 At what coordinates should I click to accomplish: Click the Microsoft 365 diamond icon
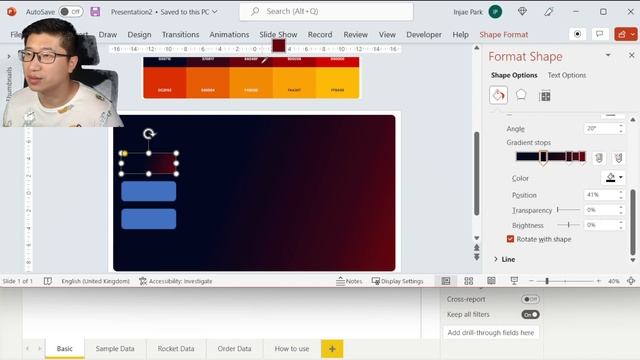click(522, 12)
